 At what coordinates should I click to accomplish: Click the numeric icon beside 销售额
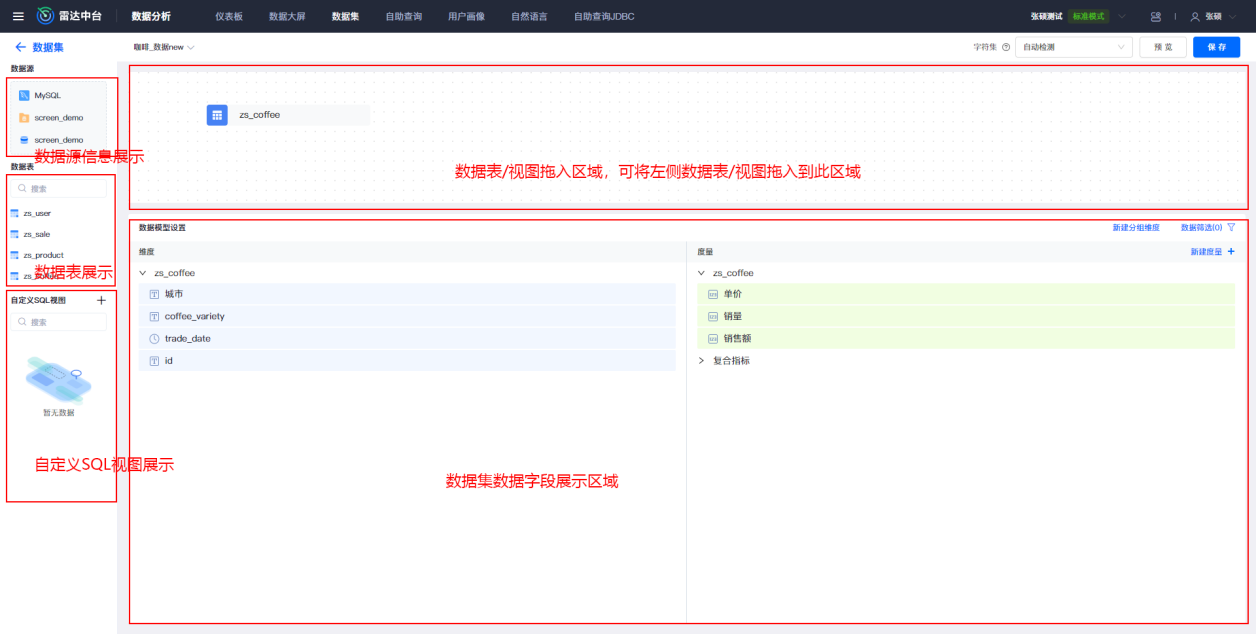(x=712, y=339)
